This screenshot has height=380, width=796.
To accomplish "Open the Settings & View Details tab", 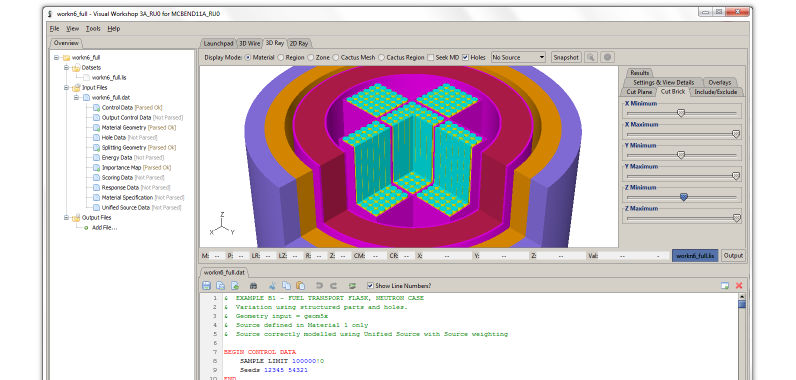I will pyautogui.click(x=663, y=82).
